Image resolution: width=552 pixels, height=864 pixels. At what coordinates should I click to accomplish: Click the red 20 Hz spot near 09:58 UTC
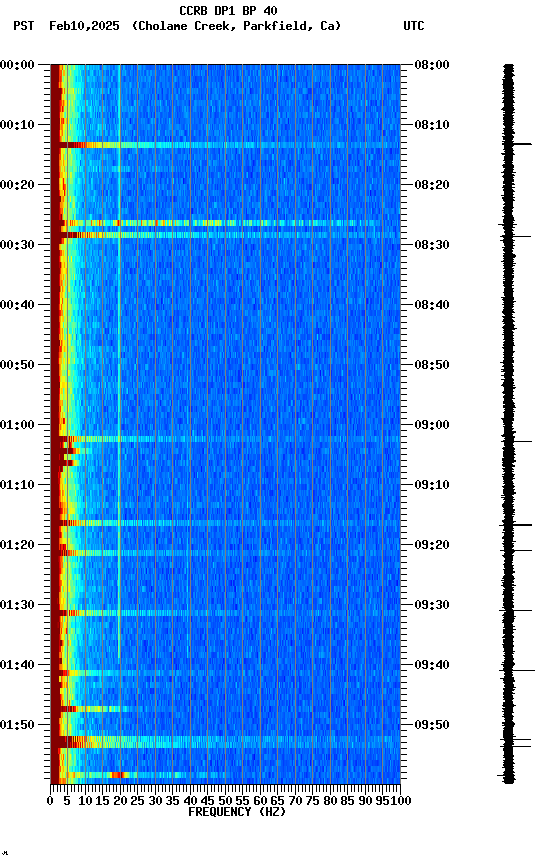(x=117, y=775)
